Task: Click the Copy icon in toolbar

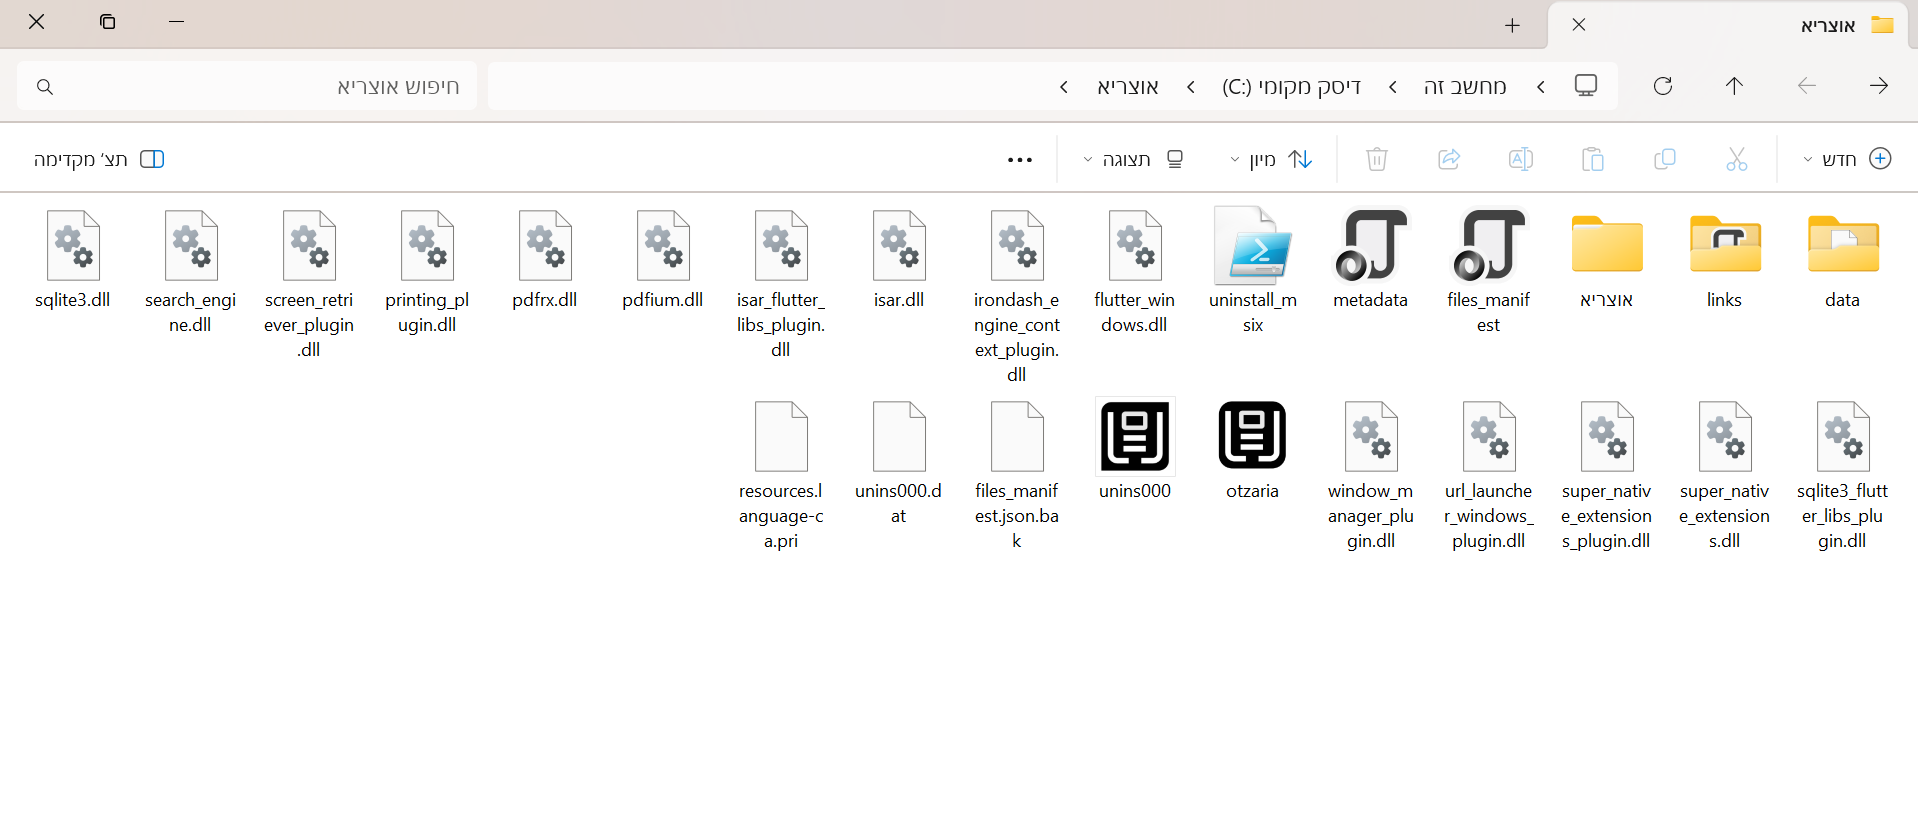Action: [1664, 159]
